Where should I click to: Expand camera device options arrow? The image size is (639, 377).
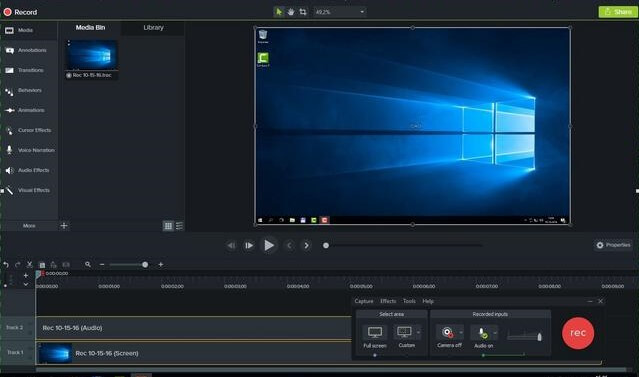point(461,332)
